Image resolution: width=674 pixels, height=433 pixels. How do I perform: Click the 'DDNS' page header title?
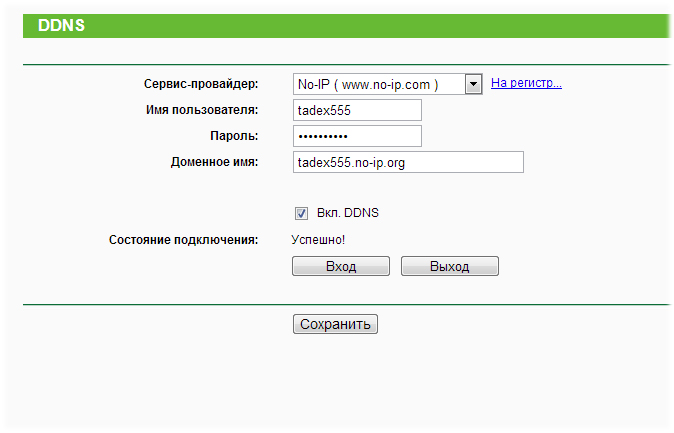point(61,25)
